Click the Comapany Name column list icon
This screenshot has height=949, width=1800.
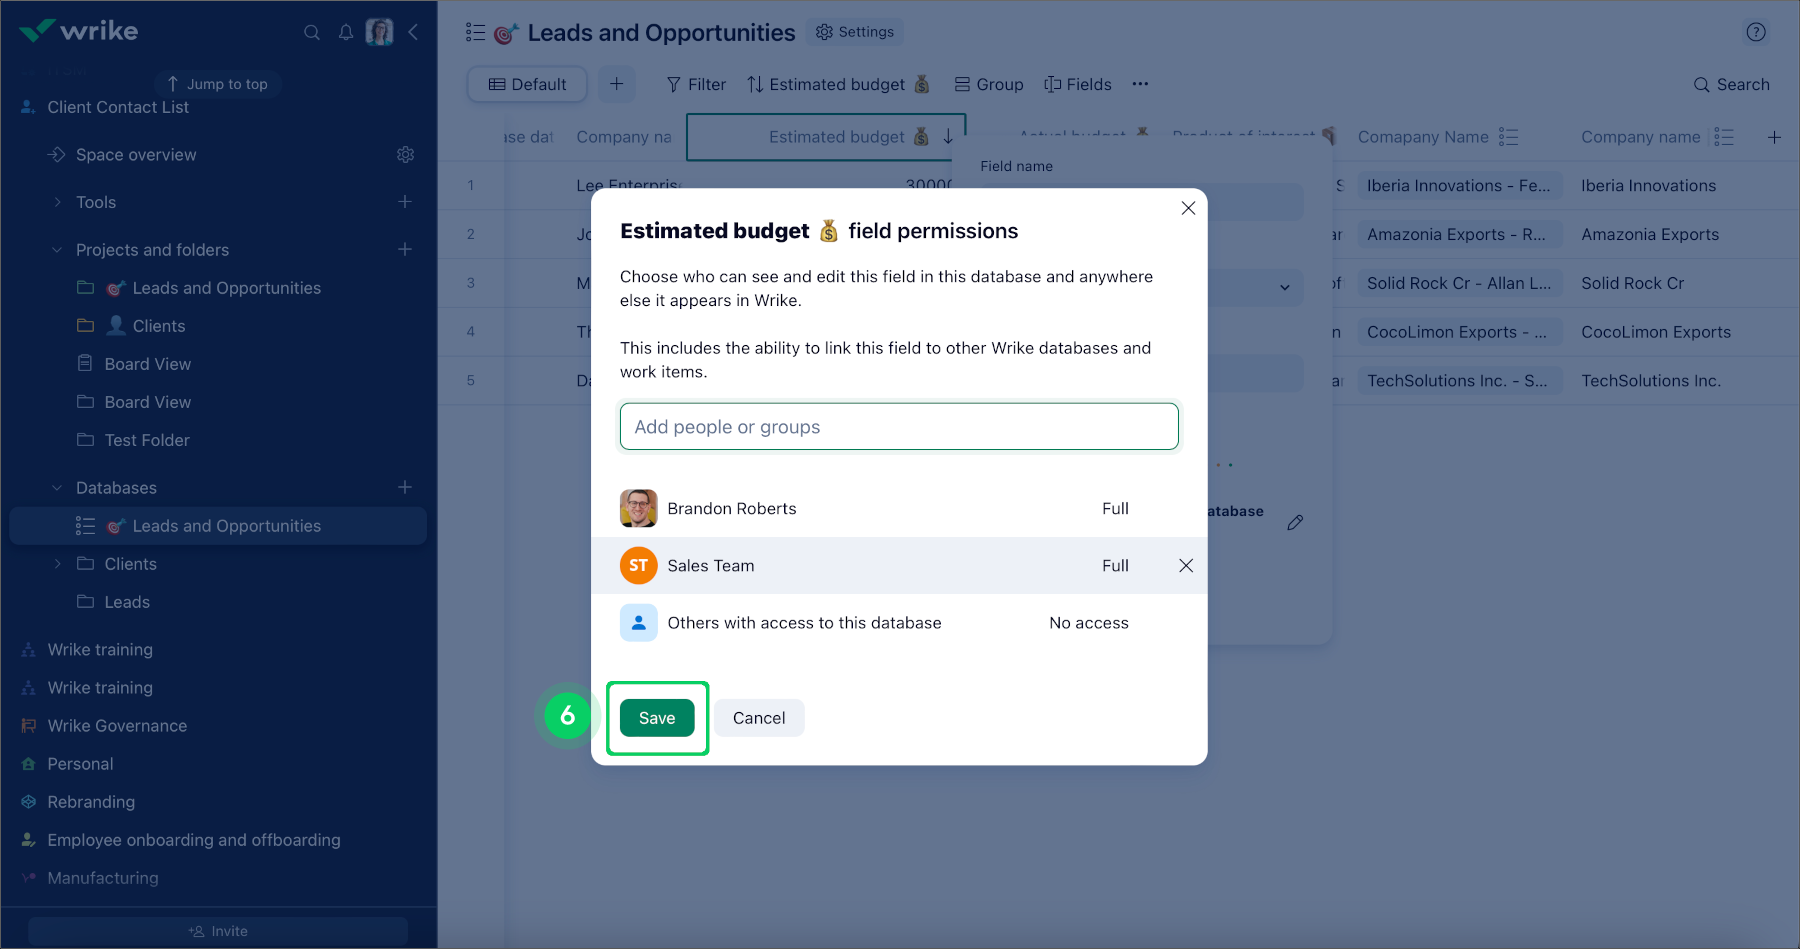[1509, 137]
